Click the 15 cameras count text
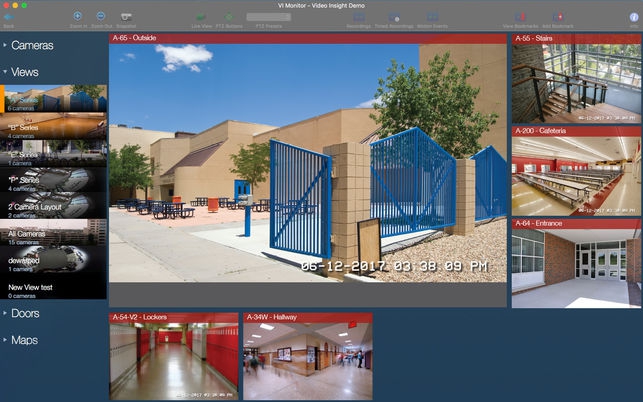 tap(23, 242)
